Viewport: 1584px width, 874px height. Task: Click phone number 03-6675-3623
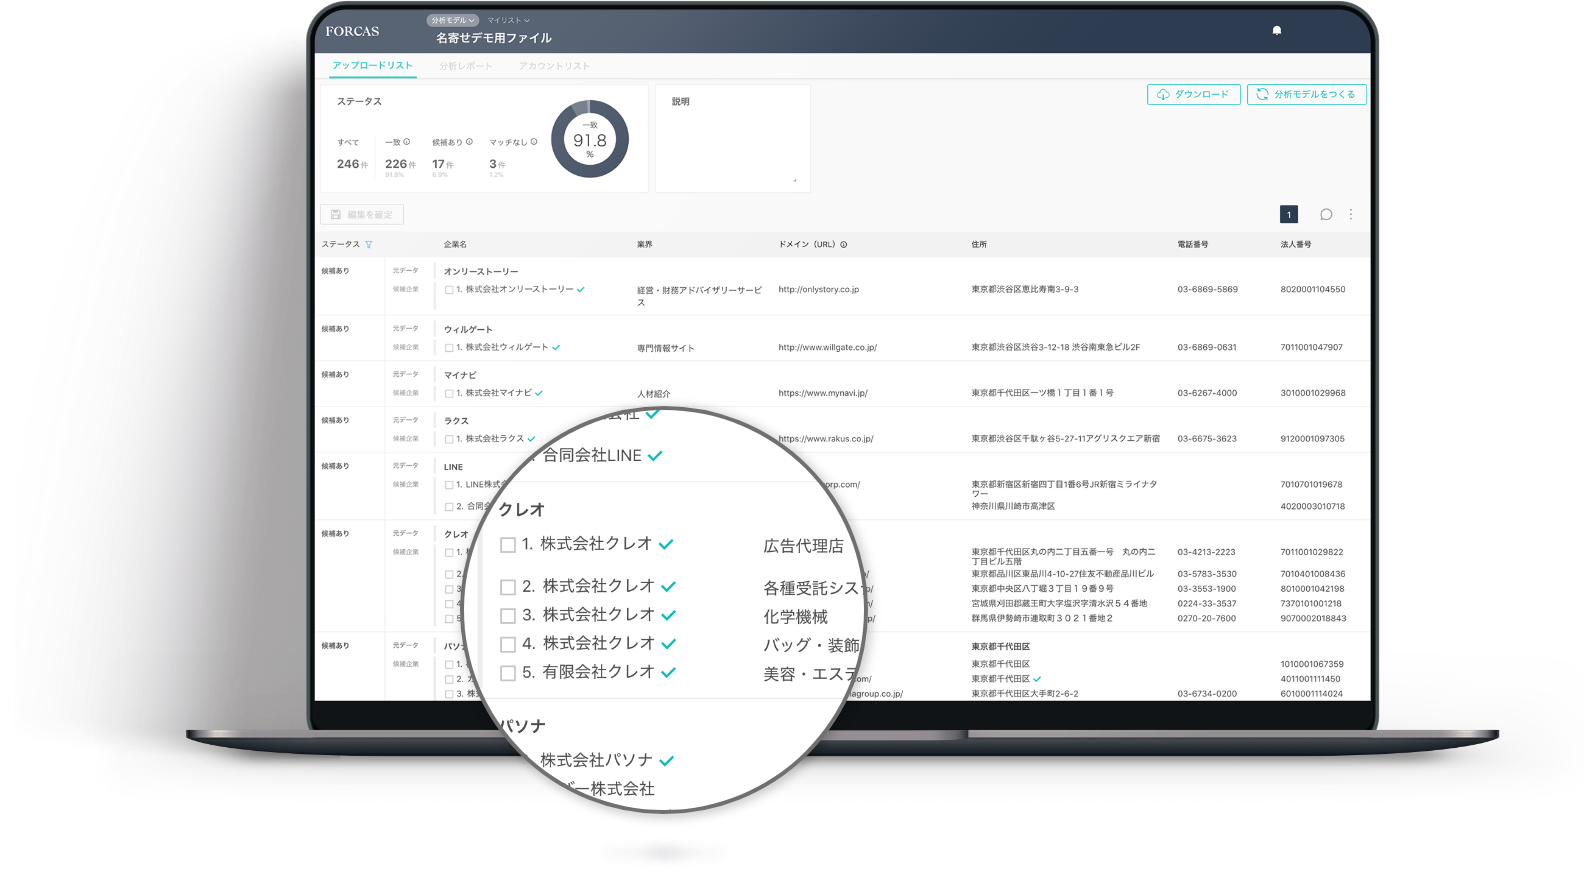point(1207,438)
